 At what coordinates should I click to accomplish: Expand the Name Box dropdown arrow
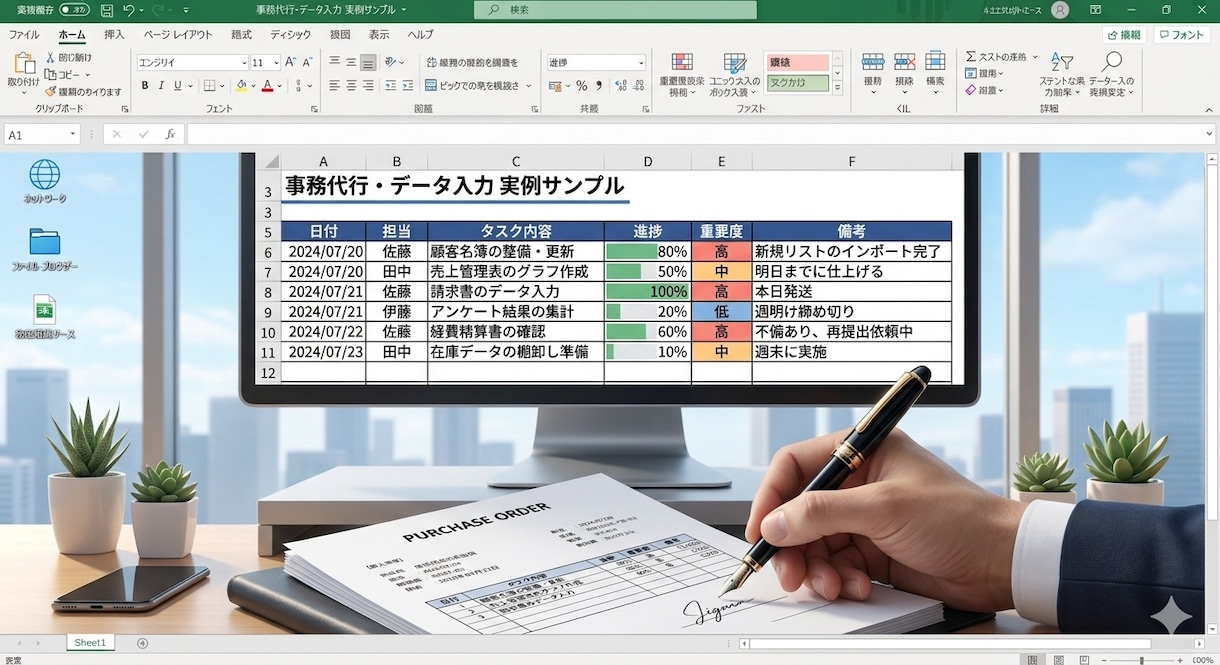(x=73, y=134)
